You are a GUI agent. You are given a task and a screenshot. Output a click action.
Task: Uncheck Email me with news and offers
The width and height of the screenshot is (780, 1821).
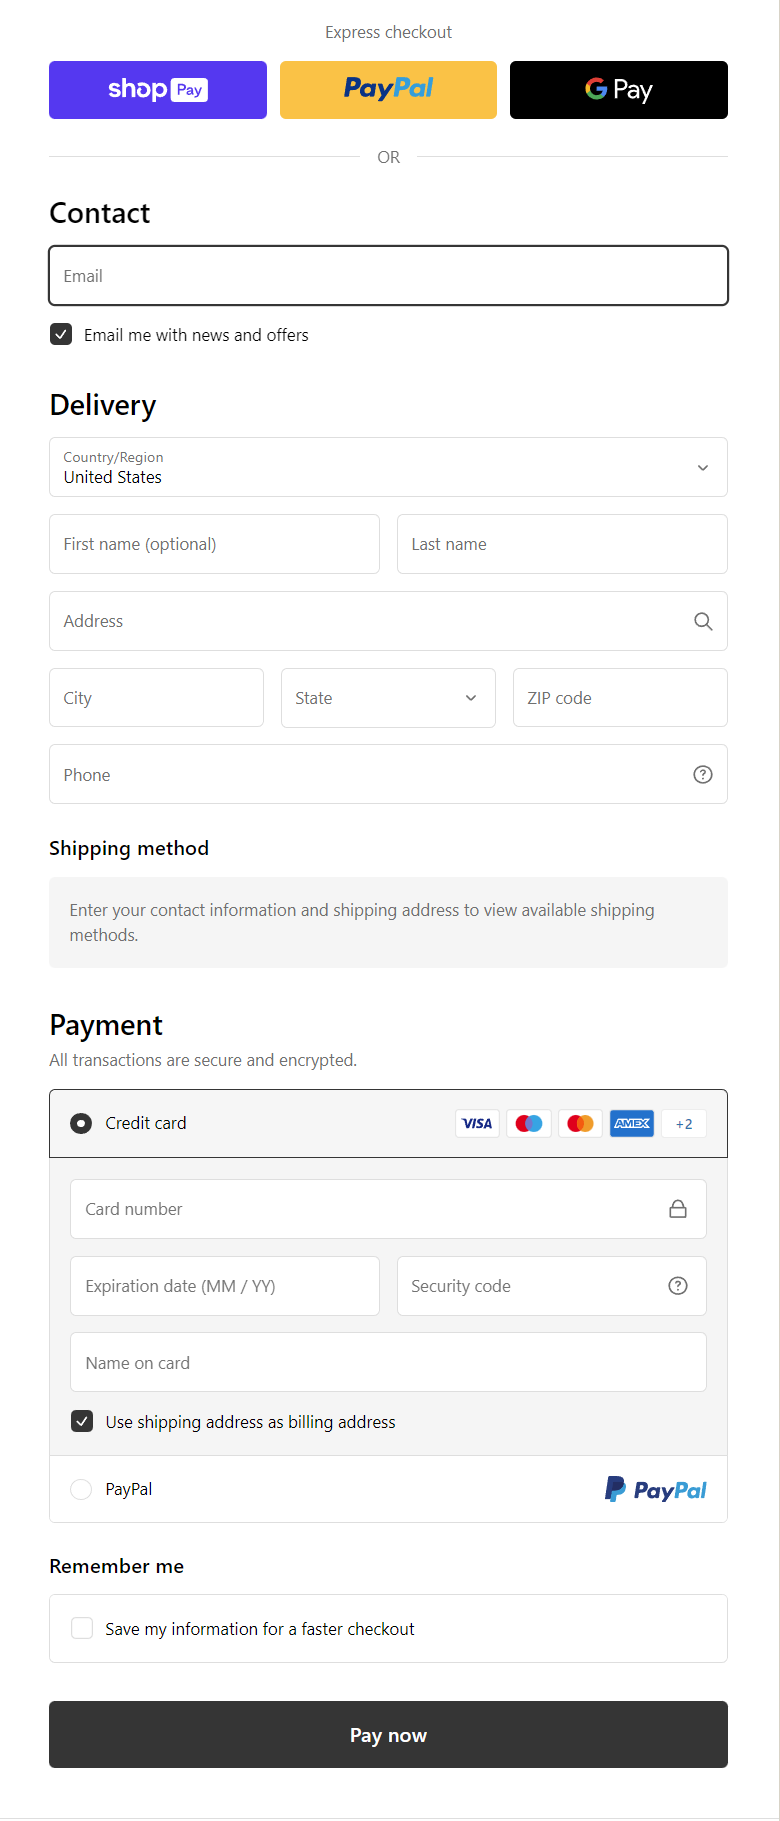pos(61,334)
